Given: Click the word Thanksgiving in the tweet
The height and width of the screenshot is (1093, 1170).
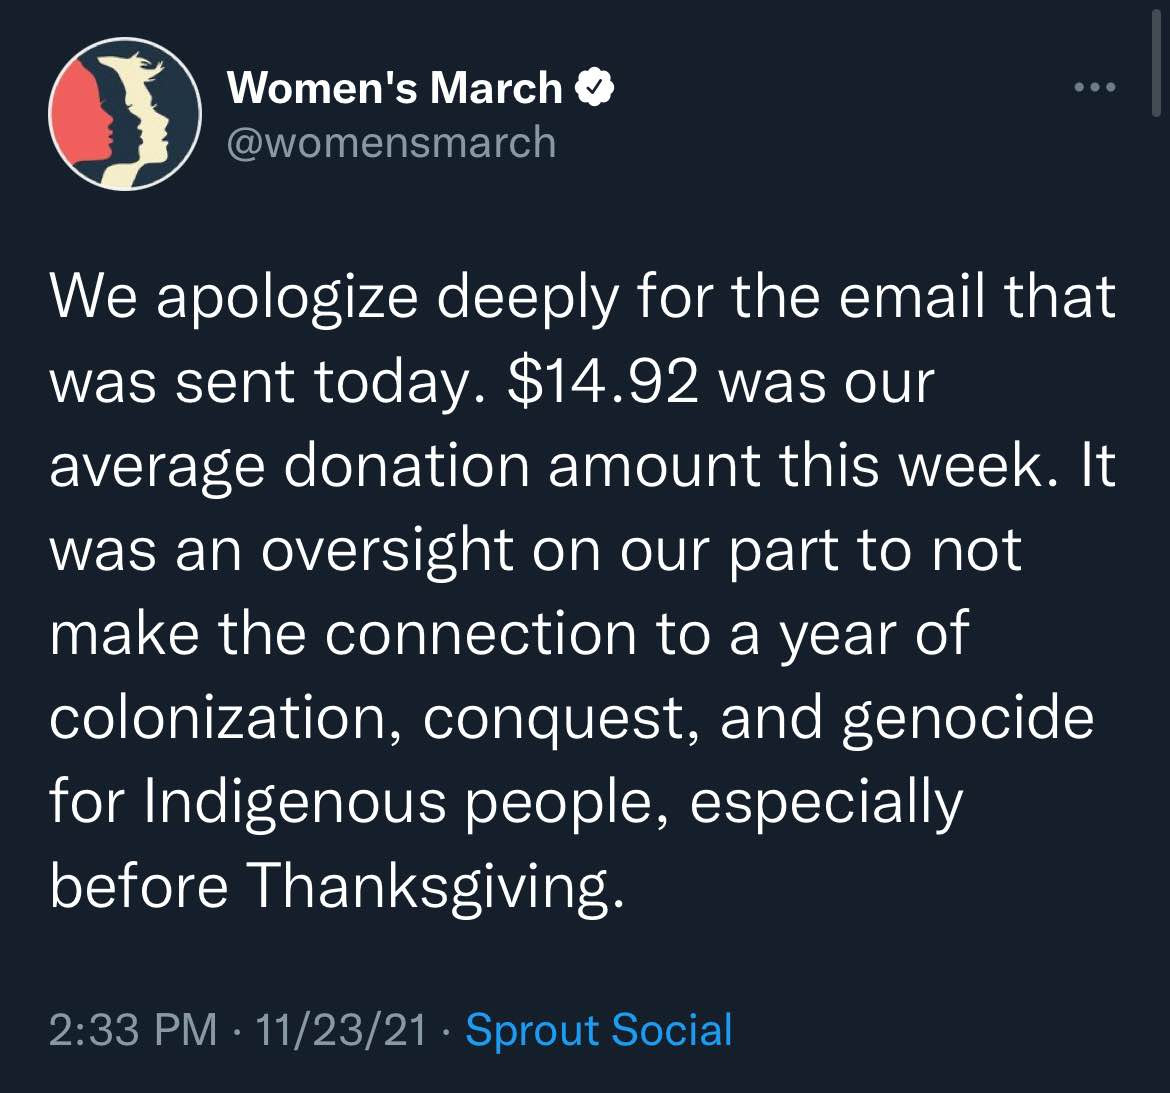Looking at the screenshot, I should point(434,887).
